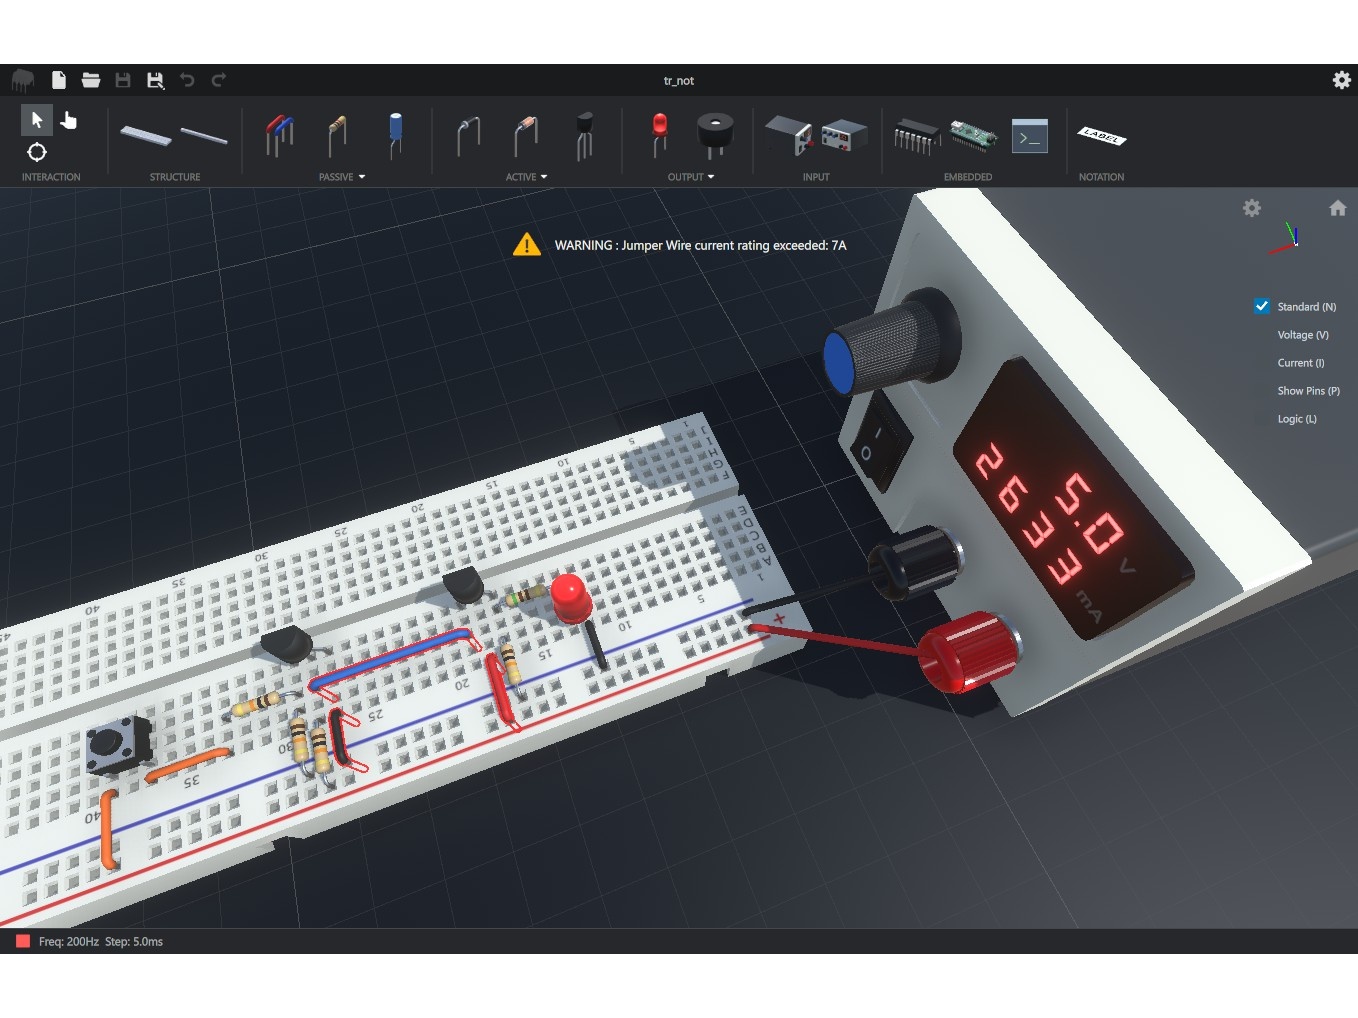The image size is (1358, 1018).
Task: Choose the jumper wires tool
Action: [279, 135]
